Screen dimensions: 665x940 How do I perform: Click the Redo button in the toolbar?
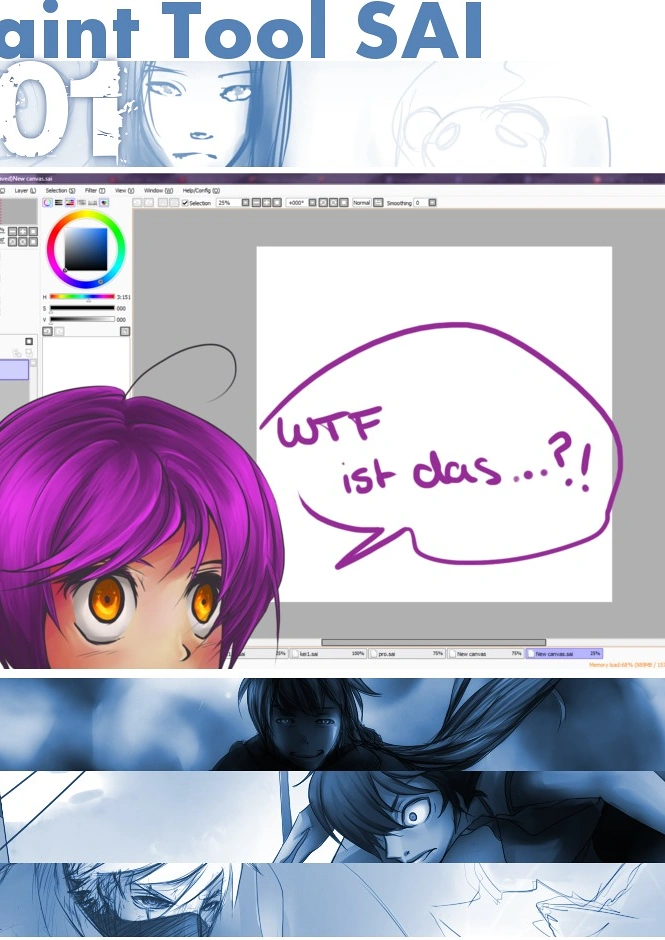coord(148,203)
